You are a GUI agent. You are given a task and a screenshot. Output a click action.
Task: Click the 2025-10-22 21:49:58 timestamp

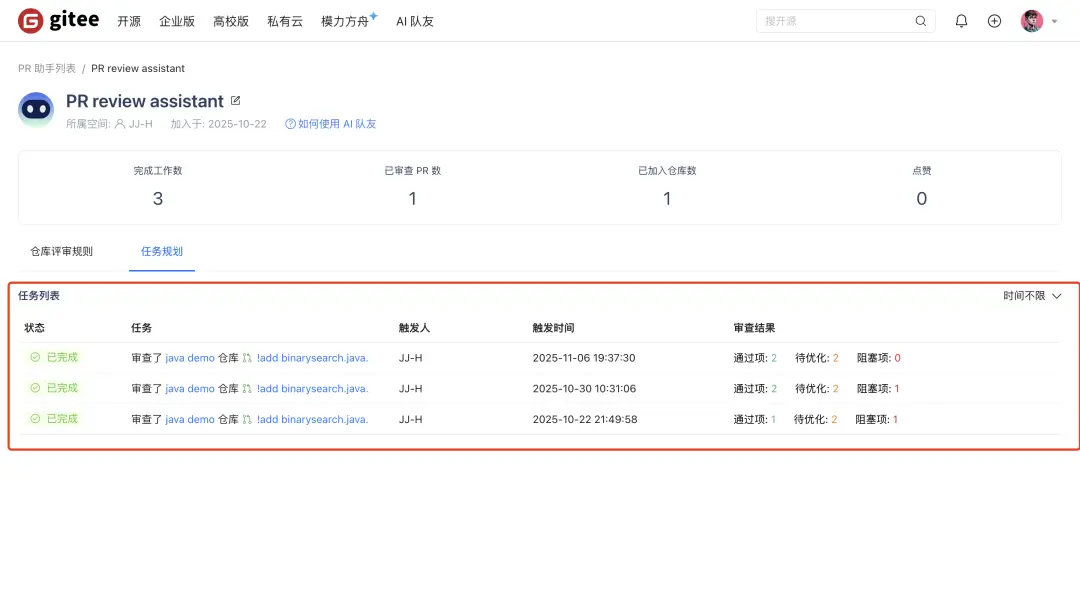pyautogui.click(x=585, y=419)
